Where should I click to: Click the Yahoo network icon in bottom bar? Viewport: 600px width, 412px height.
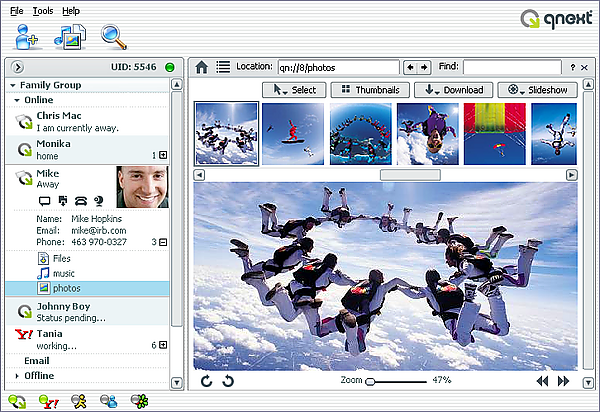pos(47,401)
